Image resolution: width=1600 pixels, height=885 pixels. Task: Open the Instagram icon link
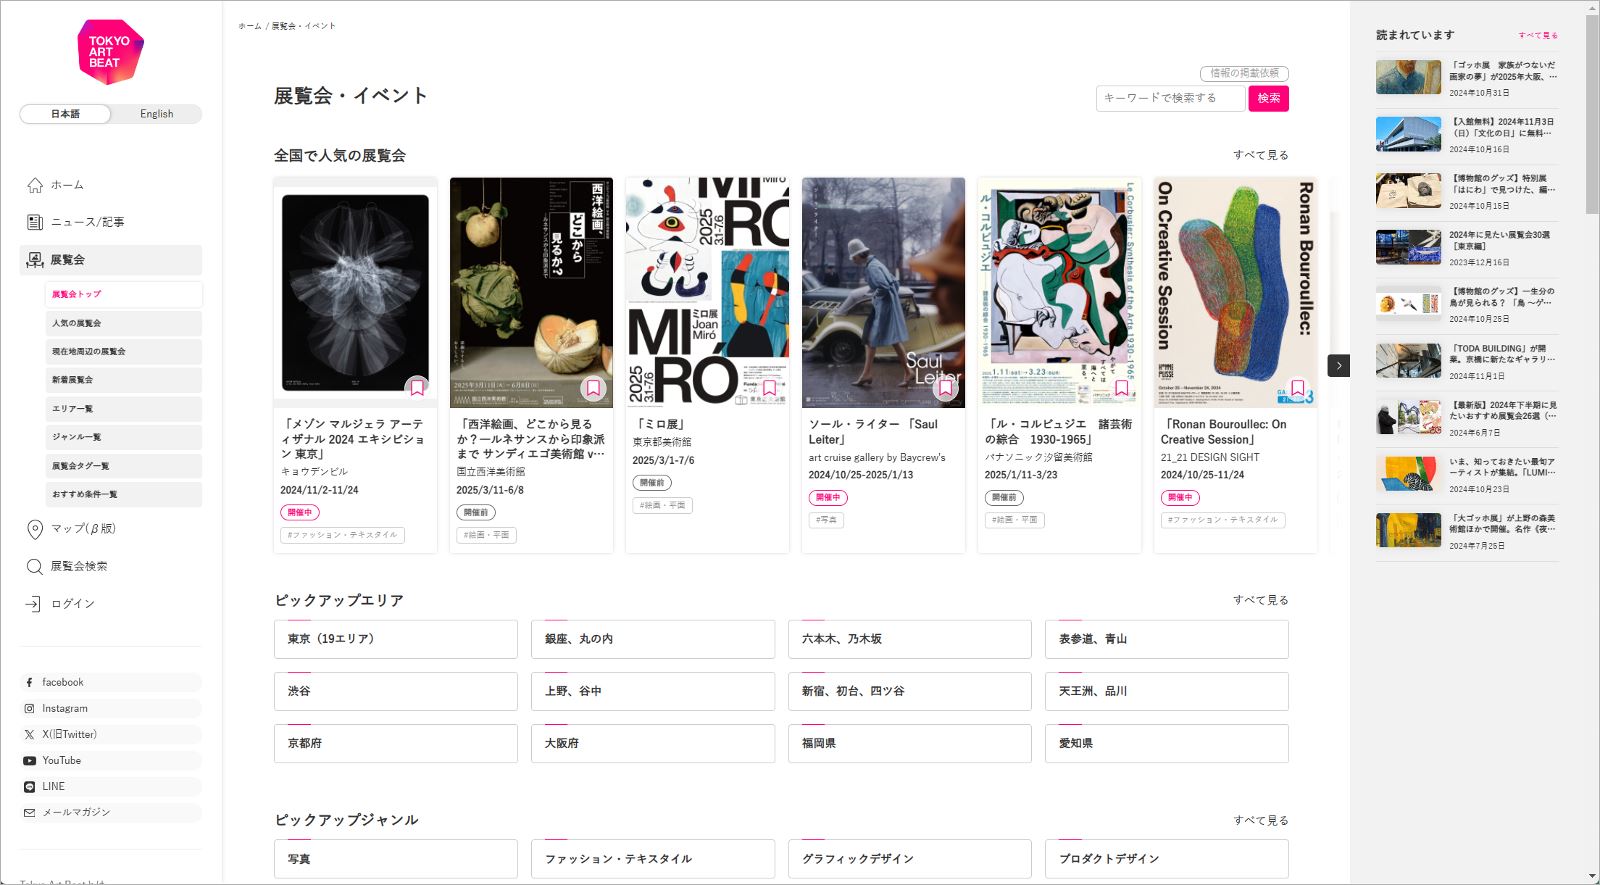click(29, 708)
